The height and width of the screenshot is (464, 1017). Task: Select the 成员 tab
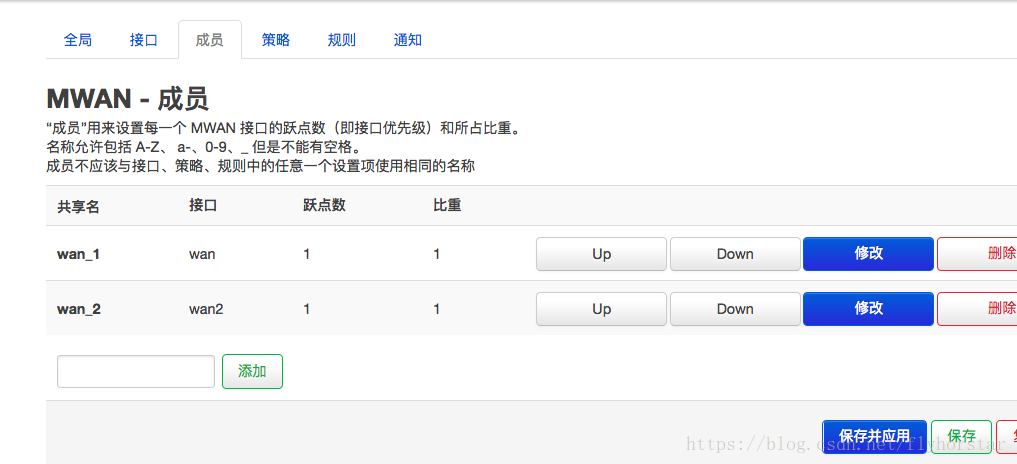coord(209,40)
